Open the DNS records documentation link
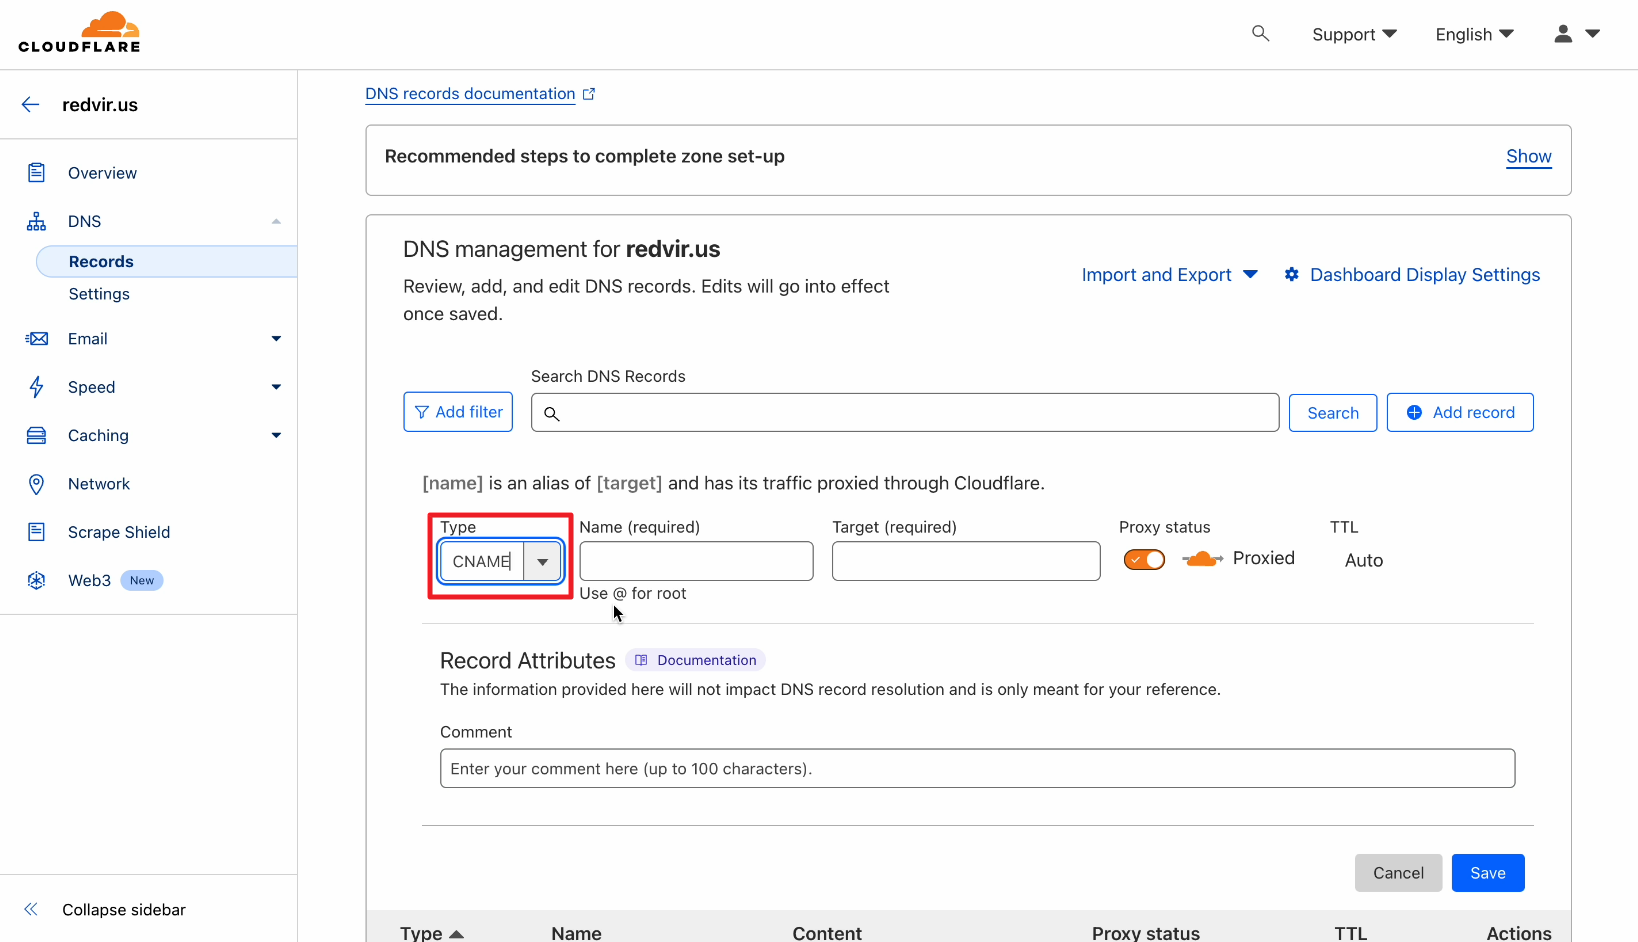Image resolution: width=1638 pixels, height=942 pixels. (x=470, y=94)
